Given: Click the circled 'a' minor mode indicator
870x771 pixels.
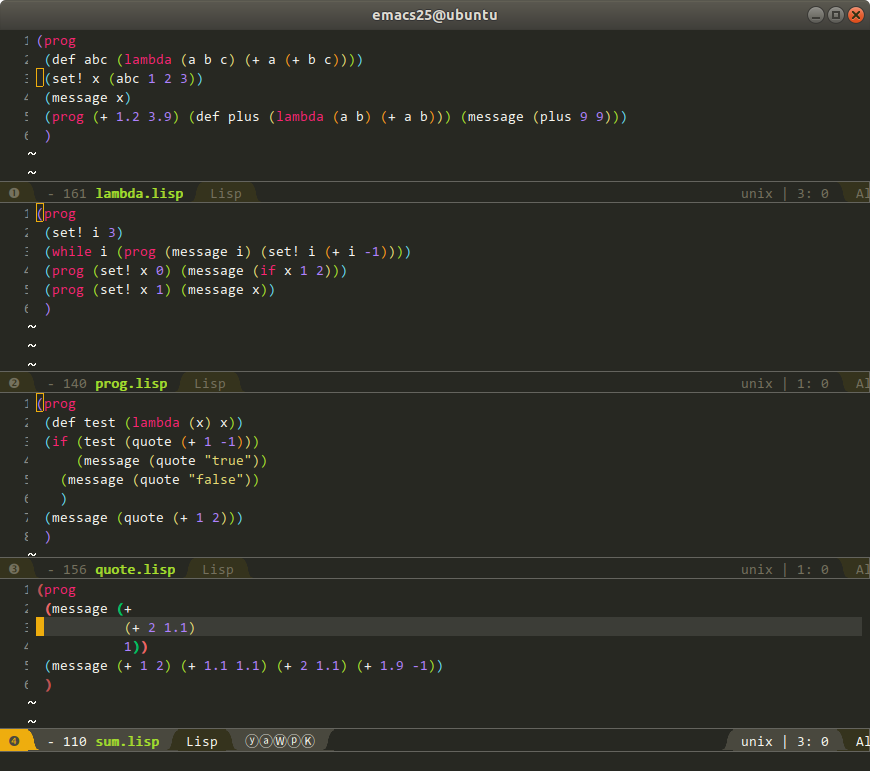Looking at the screenshot, I should [x=266, y=741].
